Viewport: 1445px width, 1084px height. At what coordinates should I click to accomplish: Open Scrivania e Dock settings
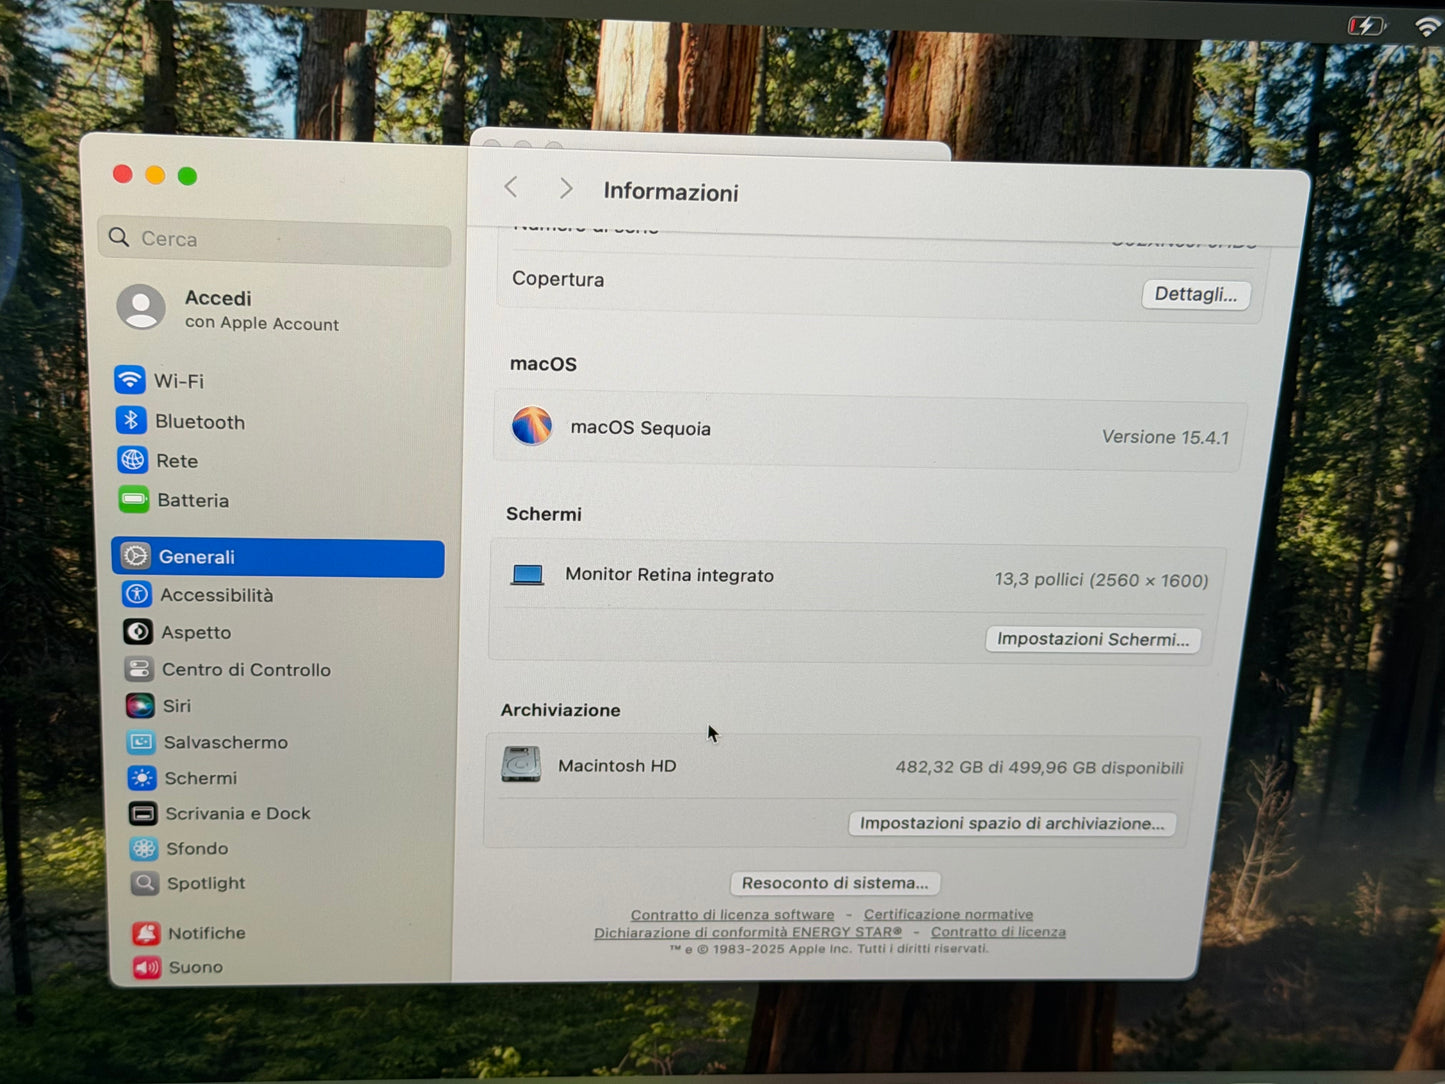click(220, 813)
